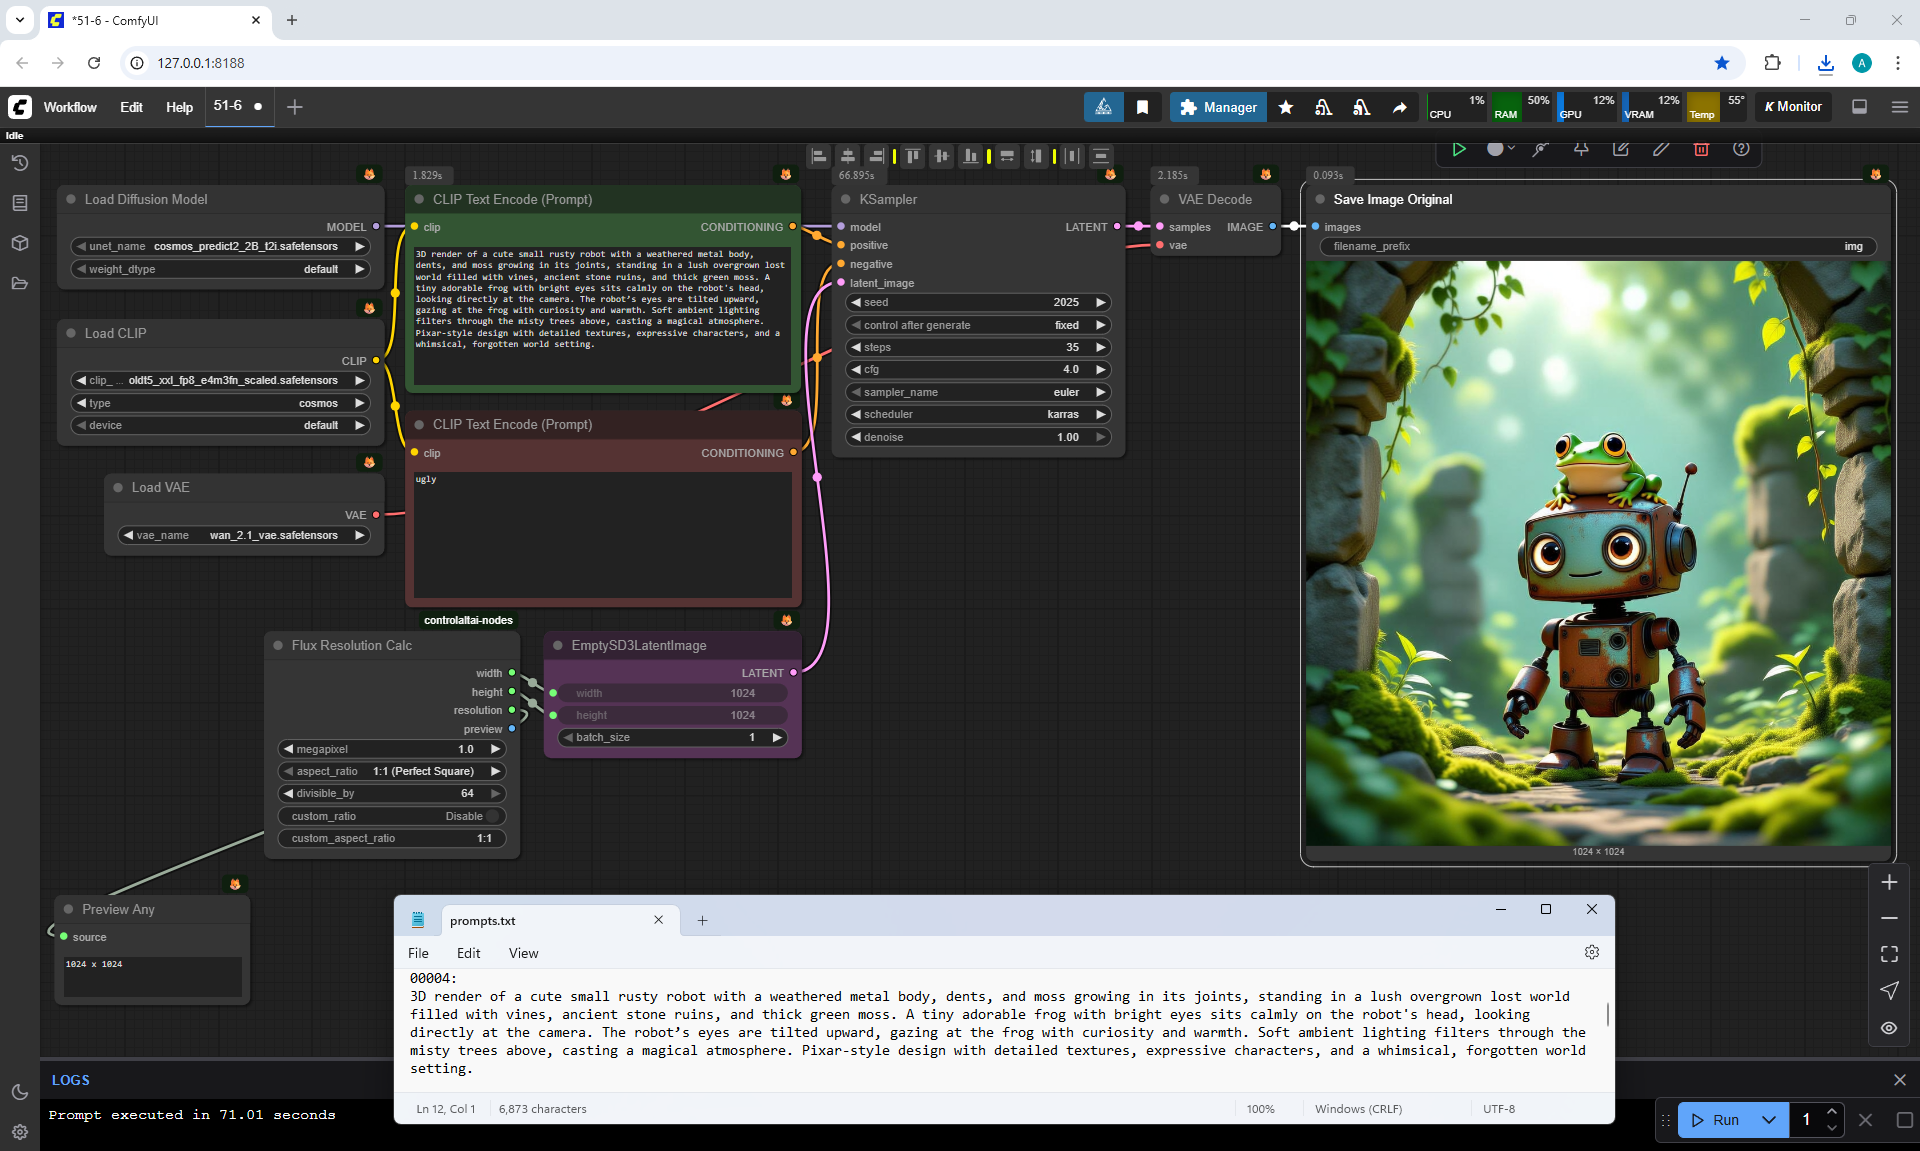Click the bookmark icon in top toolbar

[1142, 107]
